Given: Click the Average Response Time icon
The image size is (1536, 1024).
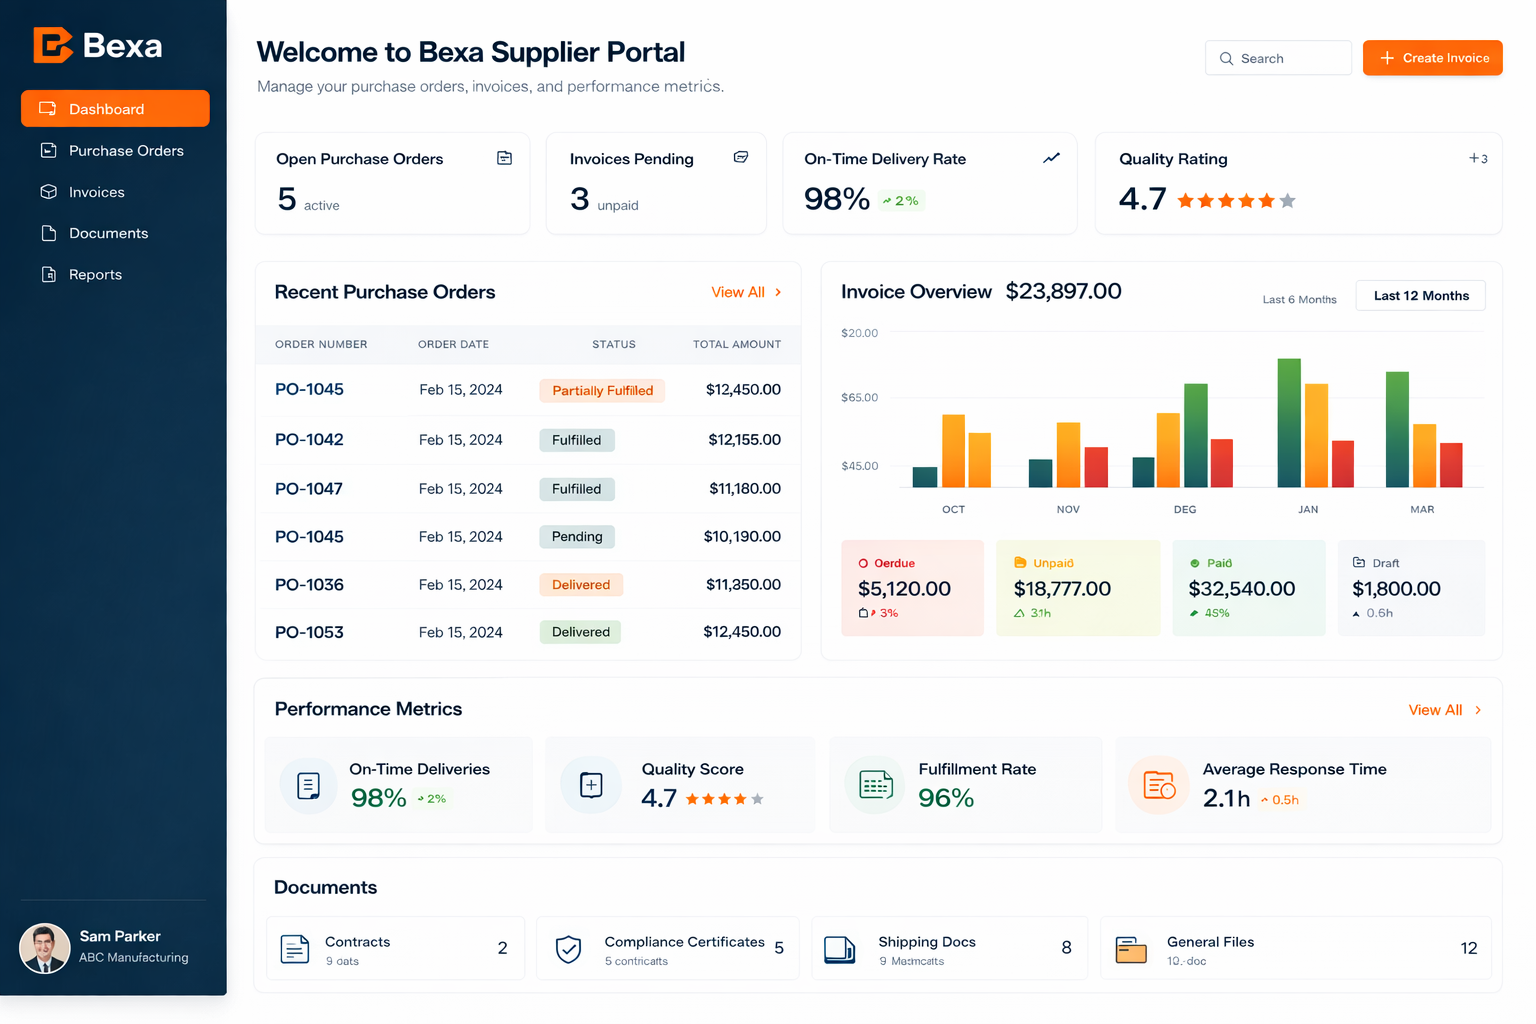Looking at the screenshot, I should click(x=1159, y=785).
